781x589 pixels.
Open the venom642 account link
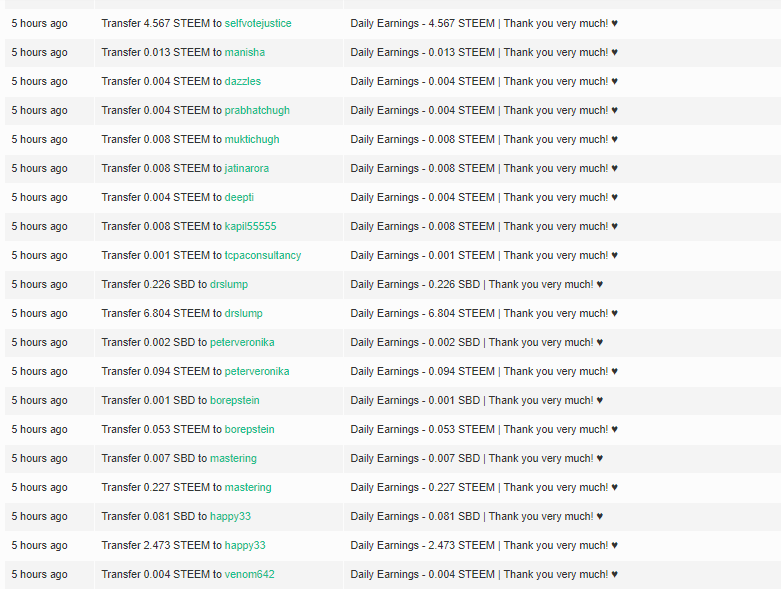tap(250, 574)
